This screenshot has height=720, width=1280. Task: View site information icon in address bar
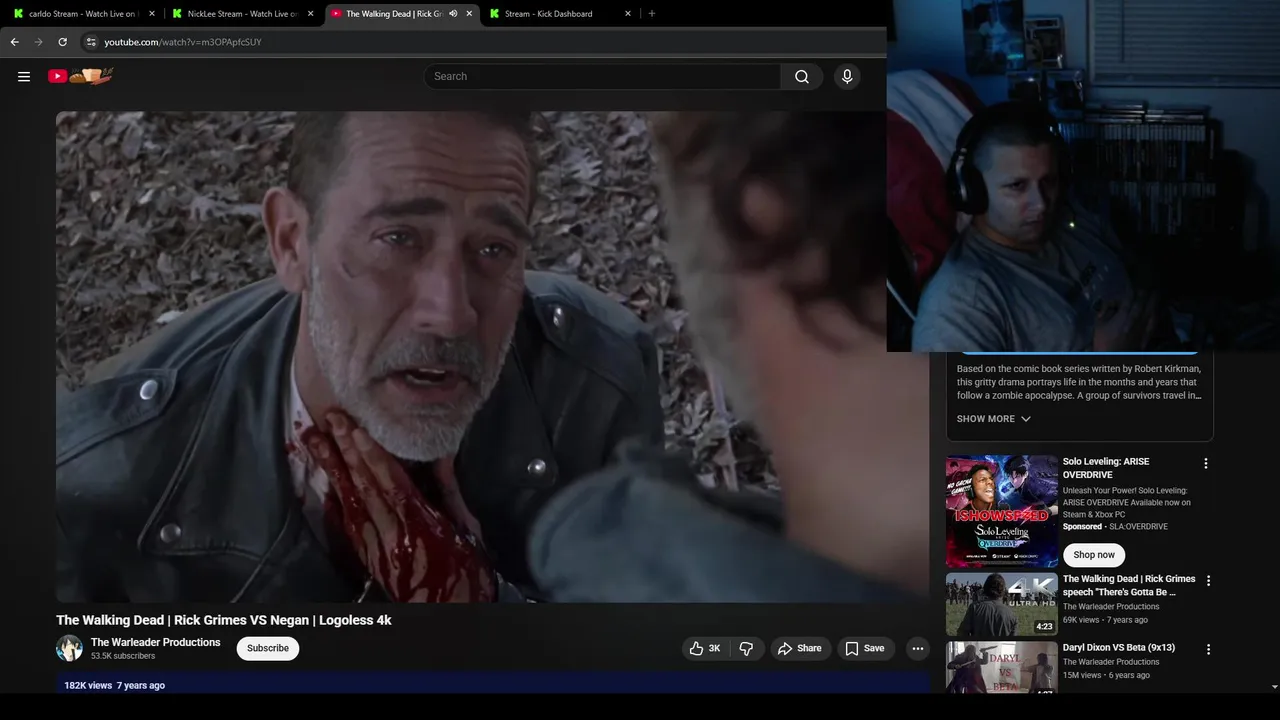click(90, 42)
